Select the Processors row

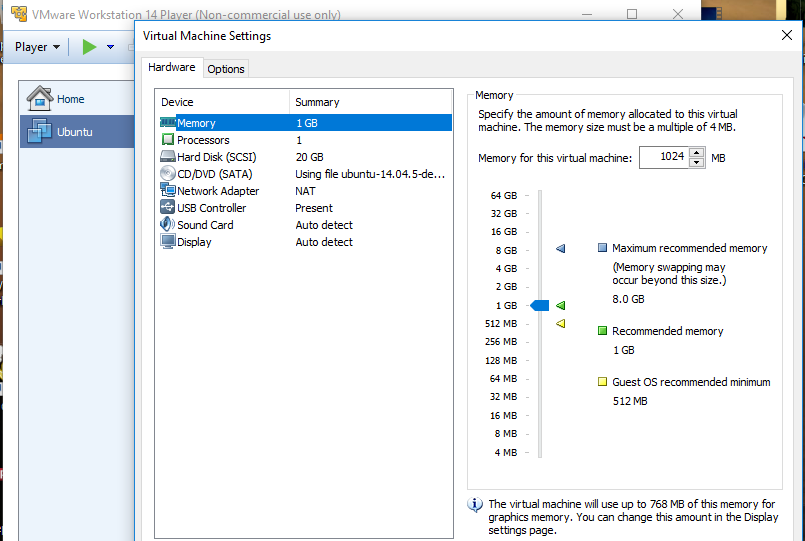[x=305, y=140]
